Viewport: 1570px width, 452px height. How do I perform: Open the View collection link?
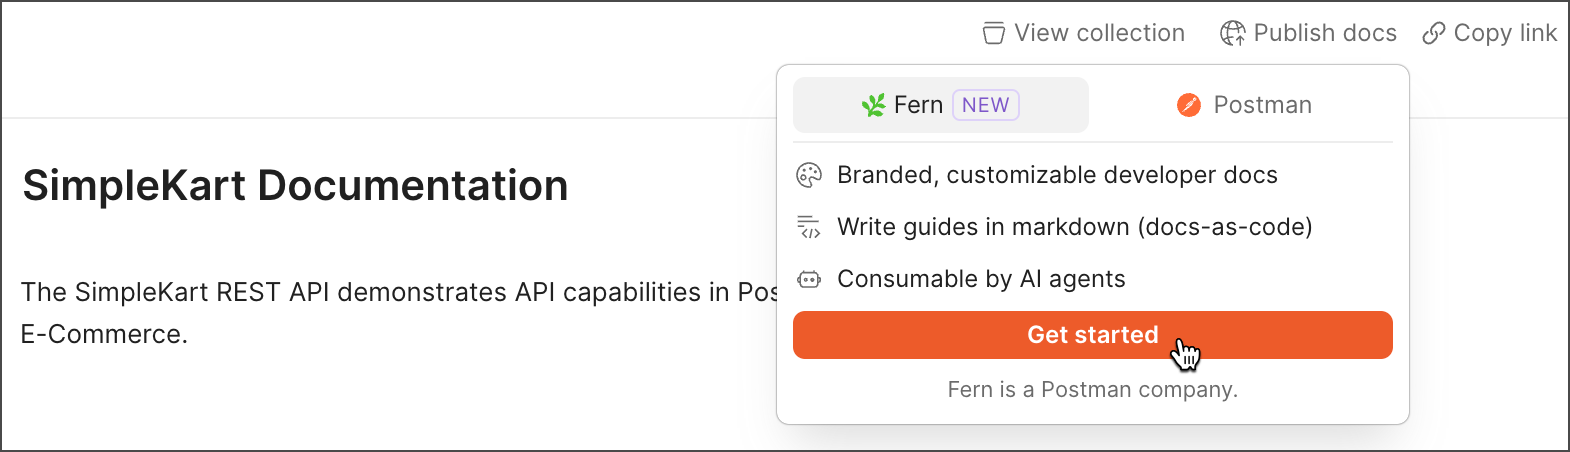1099,33
